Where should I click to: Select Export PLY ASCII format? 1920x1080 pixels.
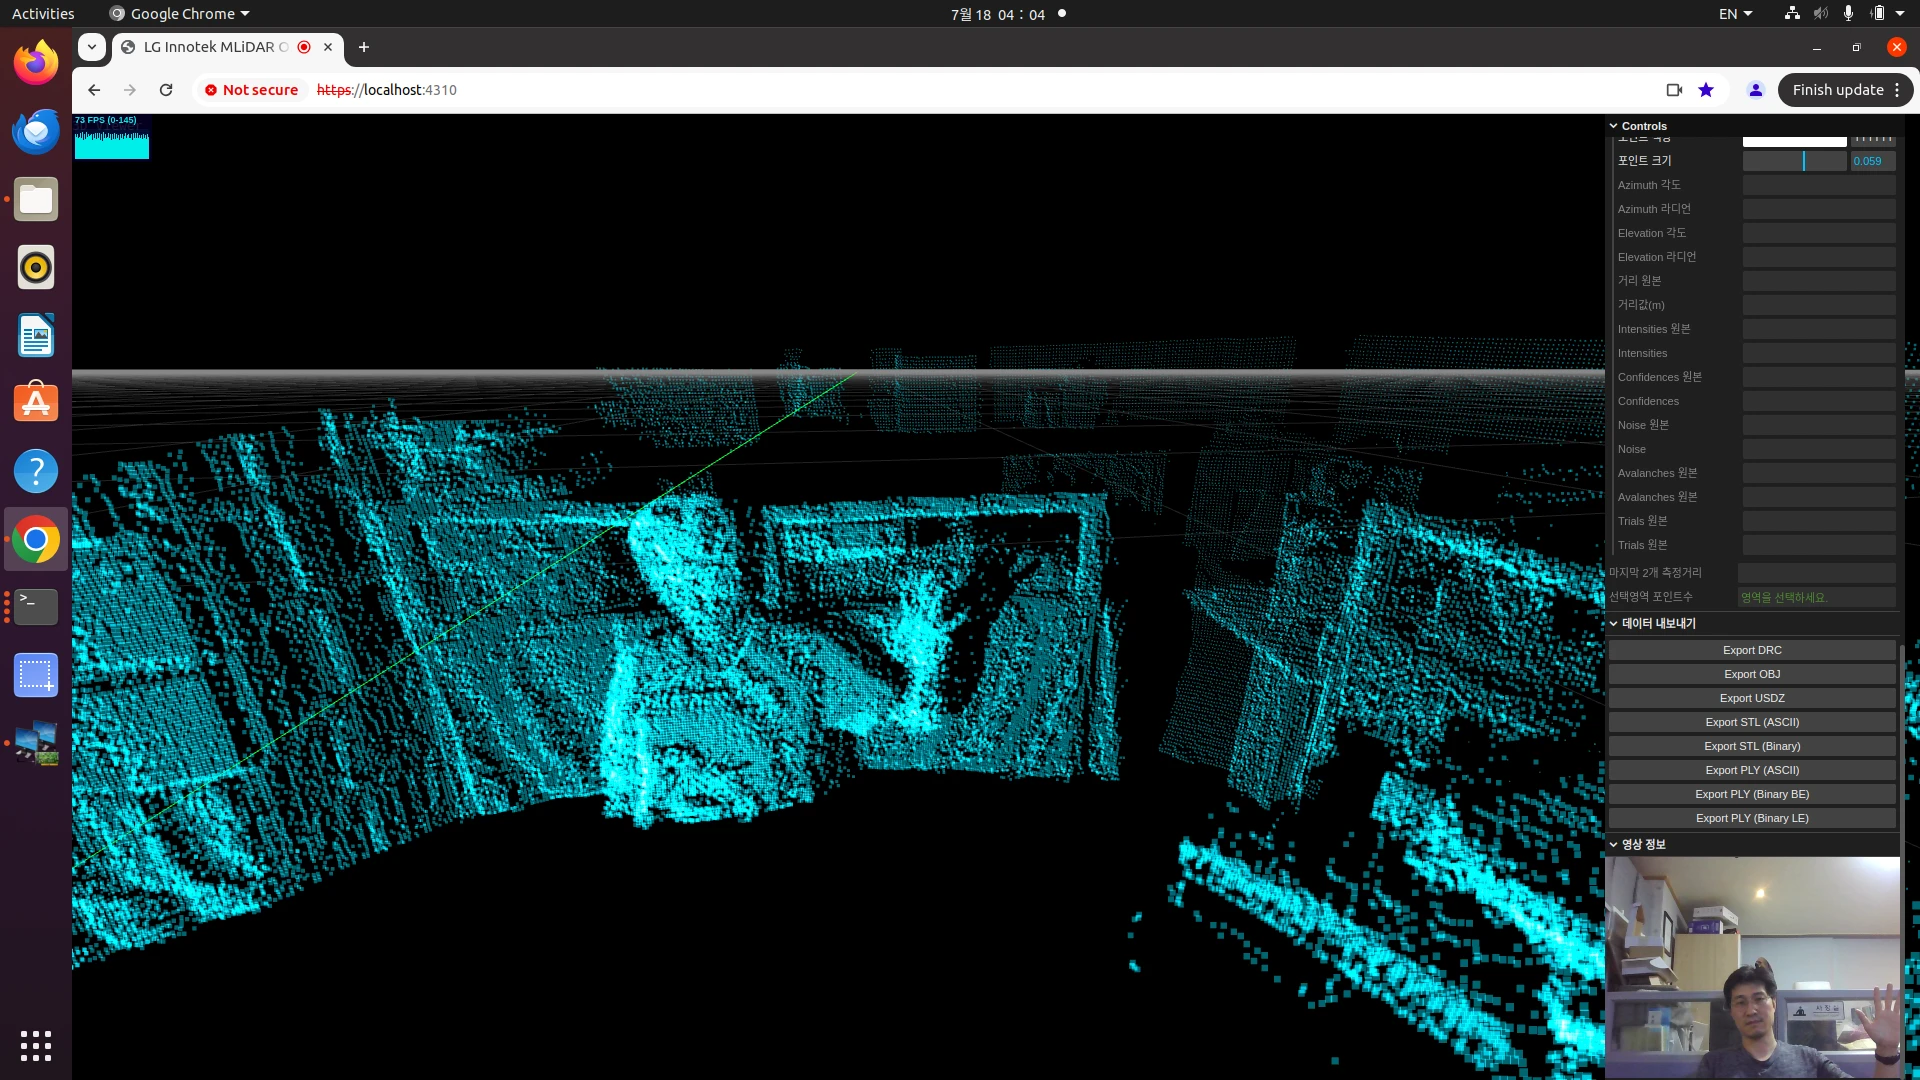point(1751,770)
